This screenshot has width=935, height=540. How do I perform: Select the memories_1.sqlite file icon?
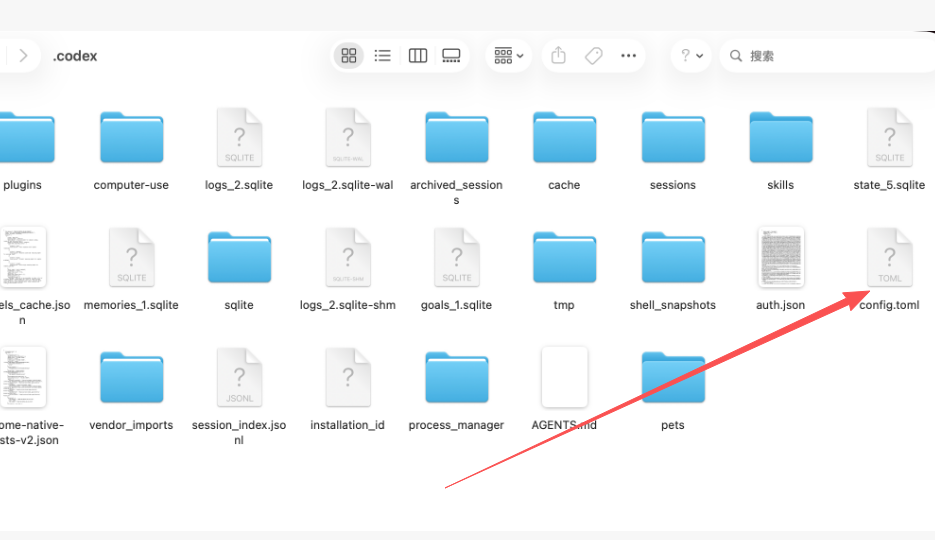pos(131,257)
